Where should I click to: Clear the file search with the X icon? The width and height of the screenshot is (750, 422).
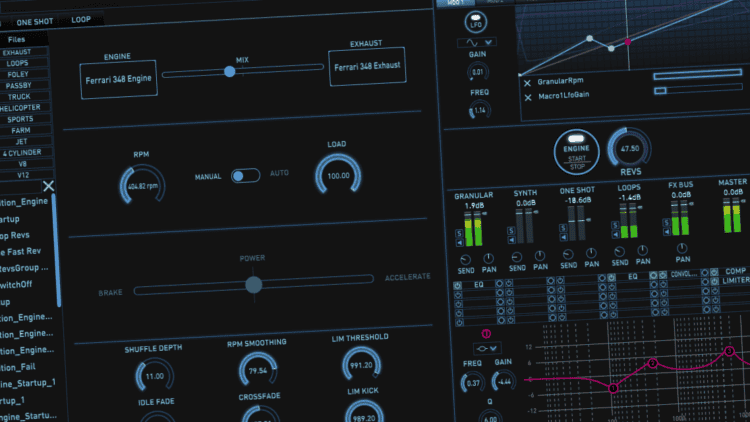click(48, 186)
